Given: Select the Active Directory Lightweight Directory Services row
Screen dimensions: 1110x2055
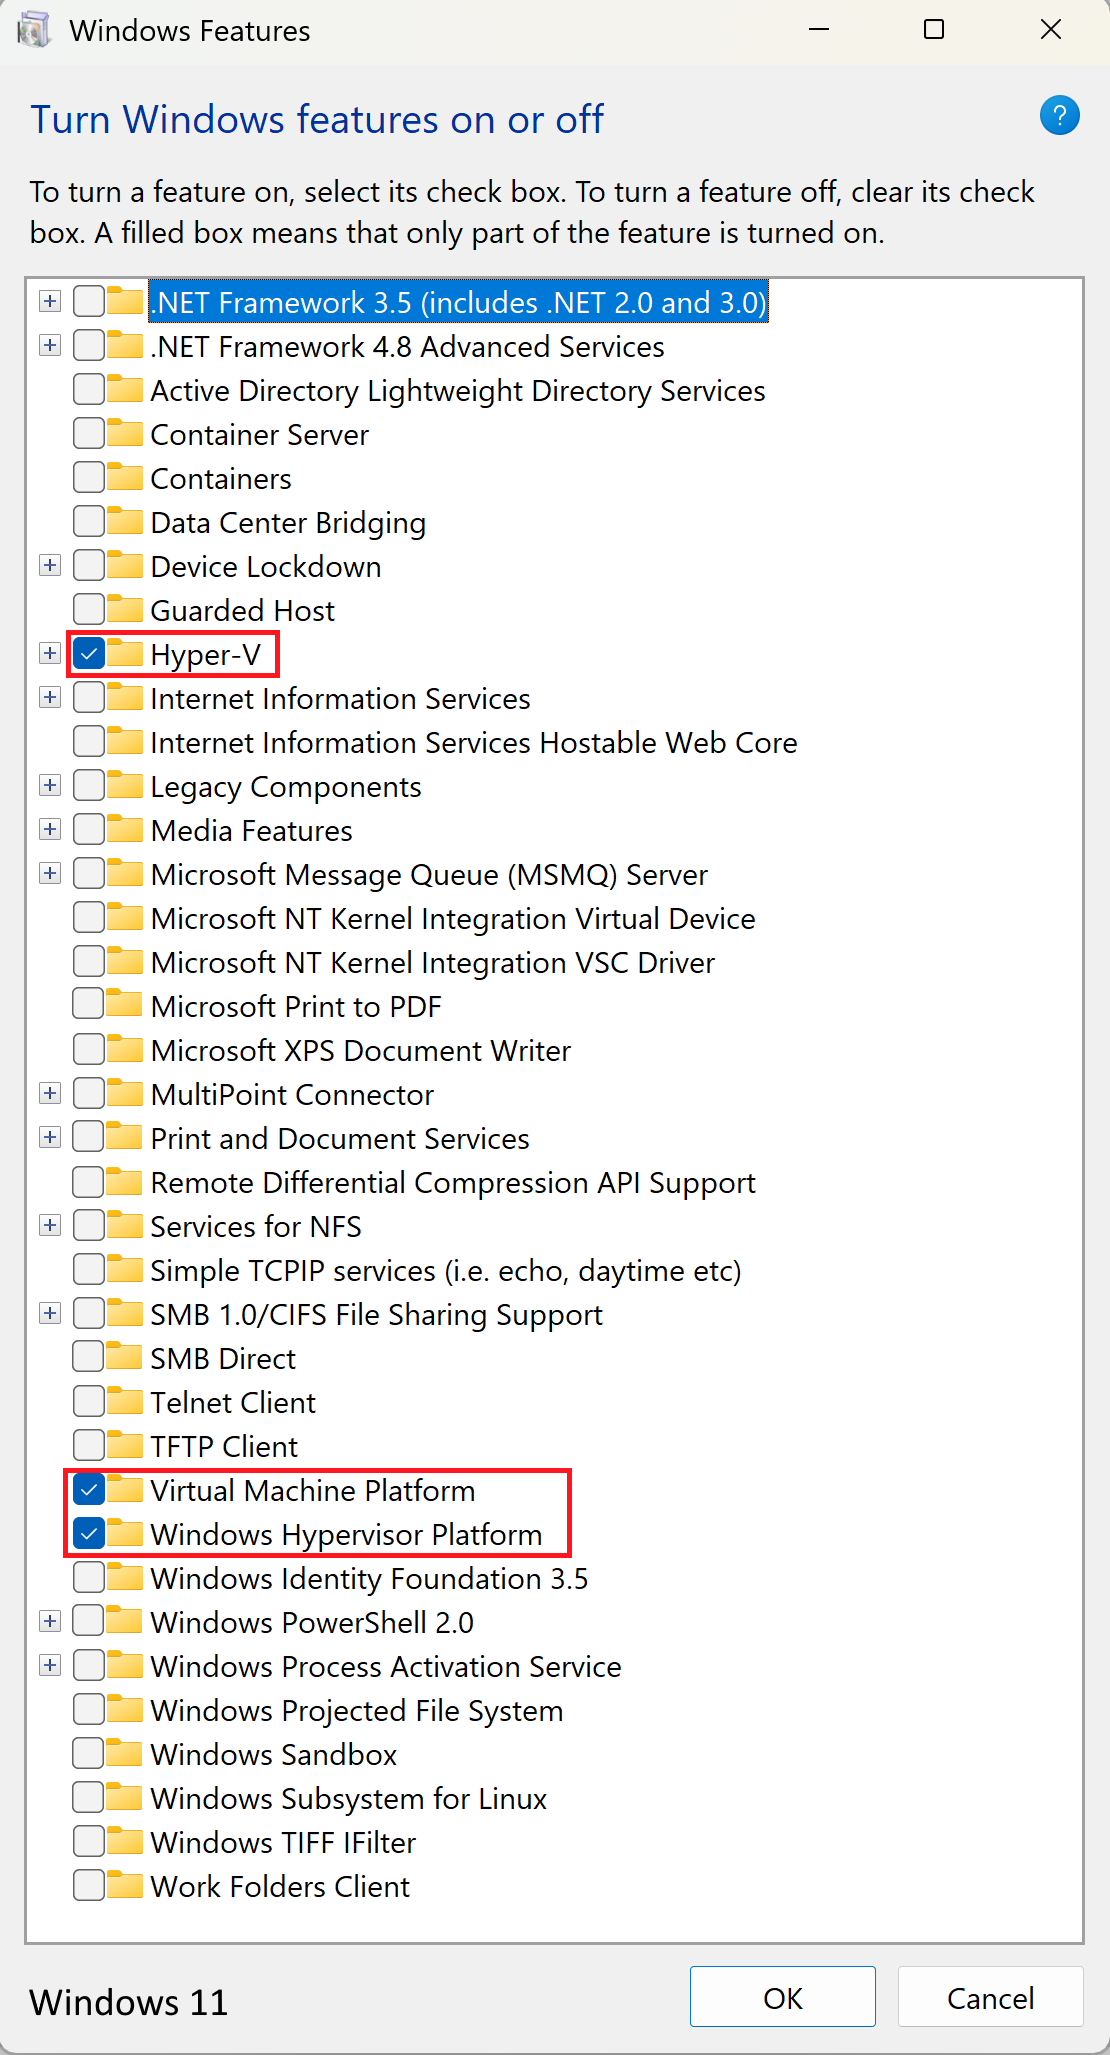Looking at the screenshot, I should [x=458, y=391].
